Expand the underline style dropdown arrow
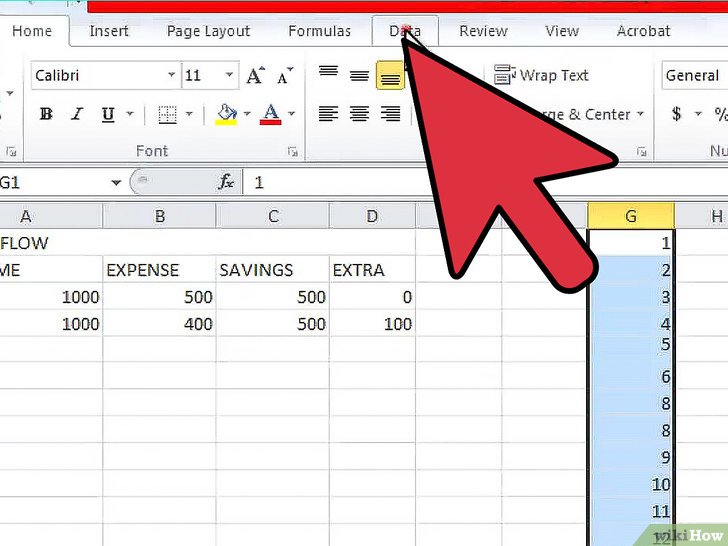 click(x=130, y=114)
